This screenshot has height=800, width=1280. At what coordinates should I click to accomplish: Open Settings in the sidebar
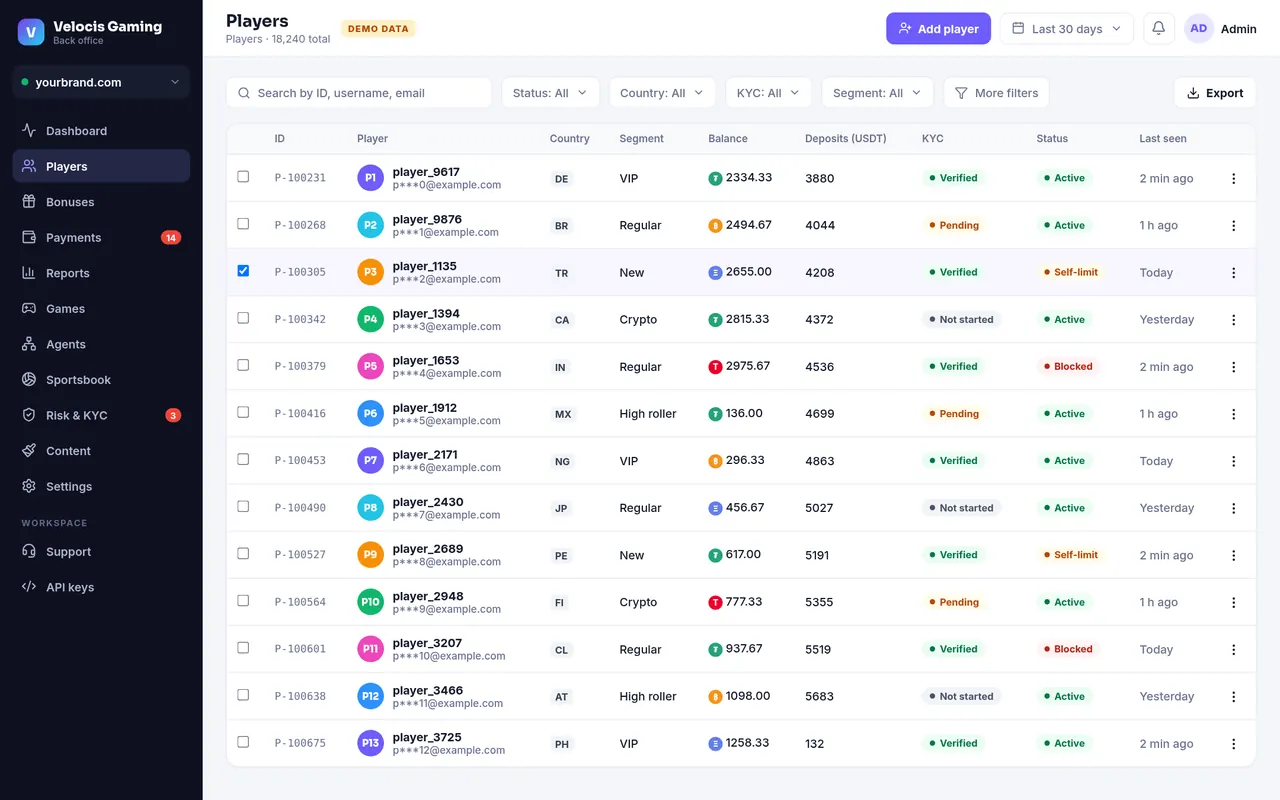tap(101, 487)
